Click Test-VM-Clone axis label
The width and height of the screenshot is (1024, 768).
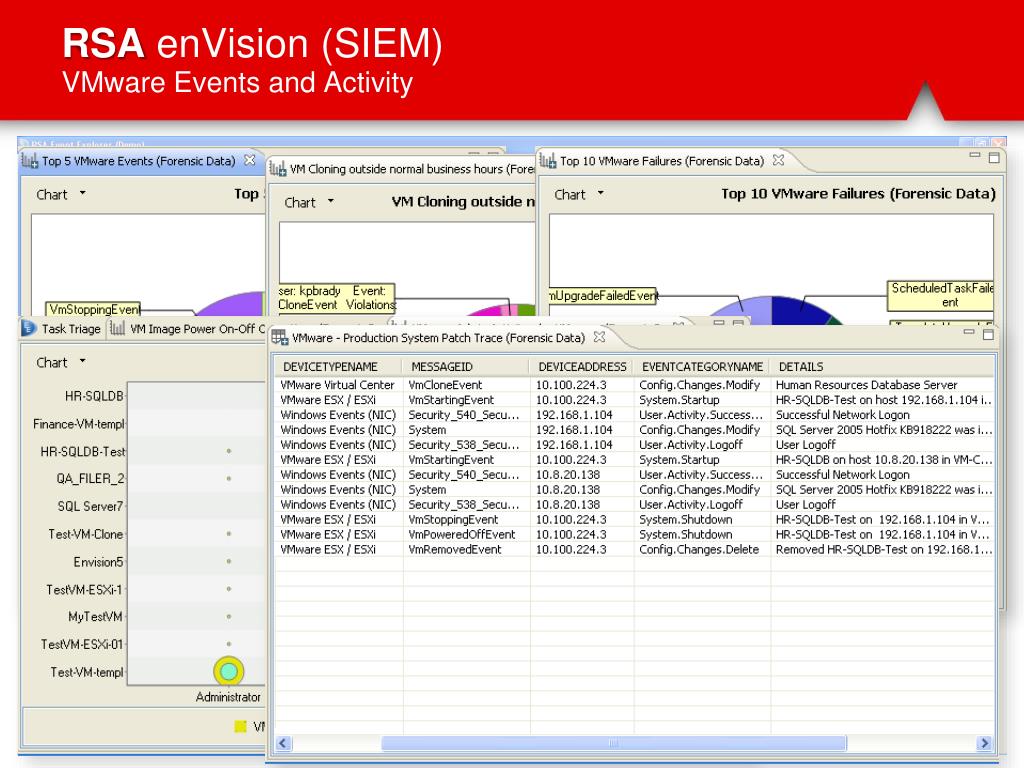click(86, 534)
